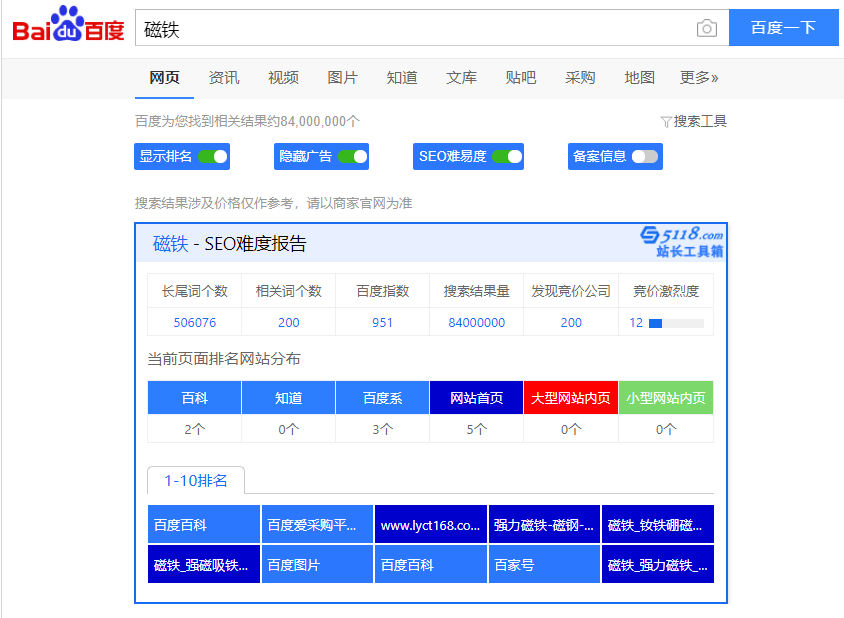Click the 当前页面排名网站分布 heading
Viewport: 844px width, 618px height.
[x=224, y=359]
